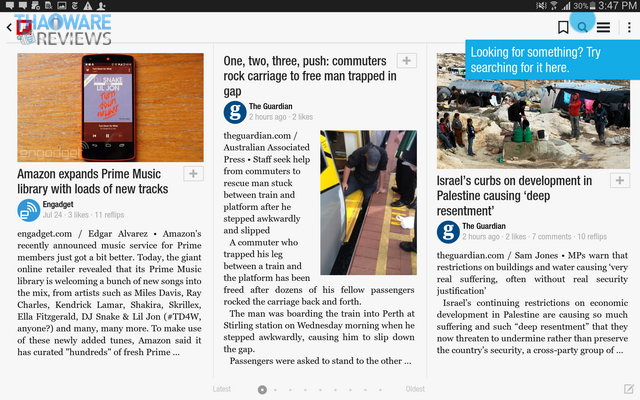Tap the red Flipboard logo

point(24,27)
